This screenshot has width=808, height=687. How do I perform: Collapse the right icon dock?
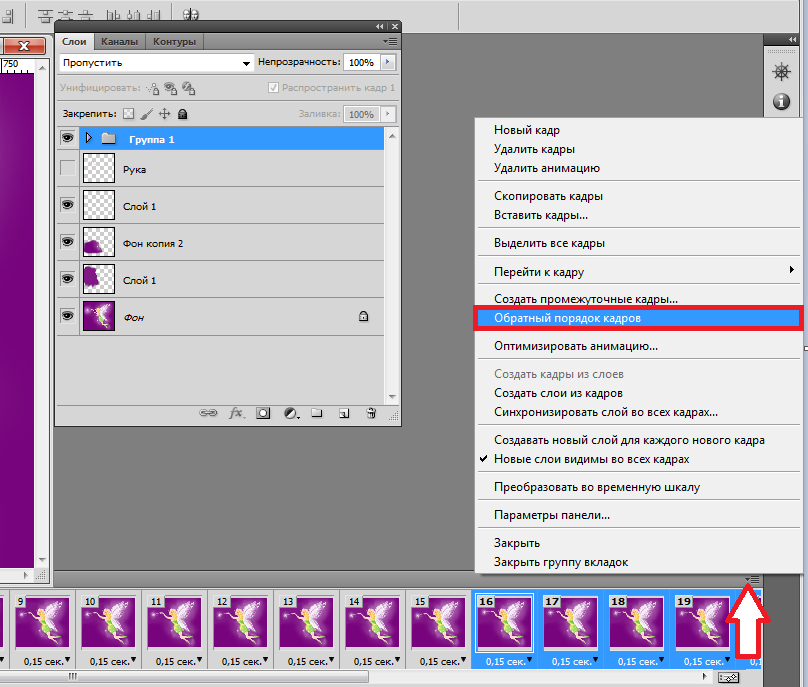click(792, 40)
